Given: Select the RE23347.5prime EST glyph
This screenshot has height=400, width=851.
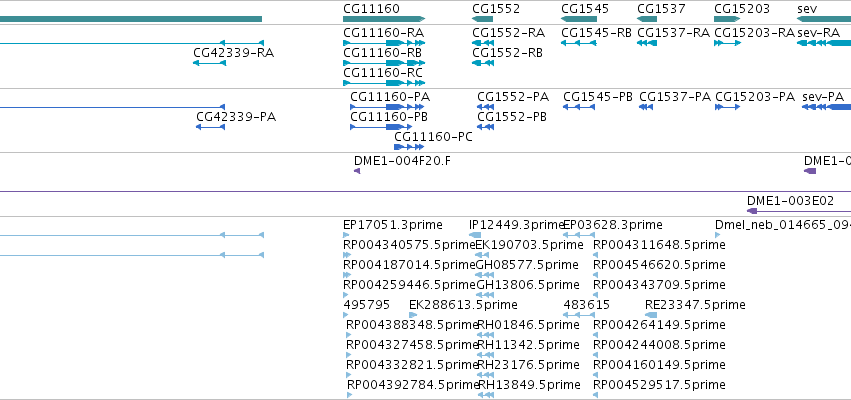Looking at the screenshot, I should [651, 315].
